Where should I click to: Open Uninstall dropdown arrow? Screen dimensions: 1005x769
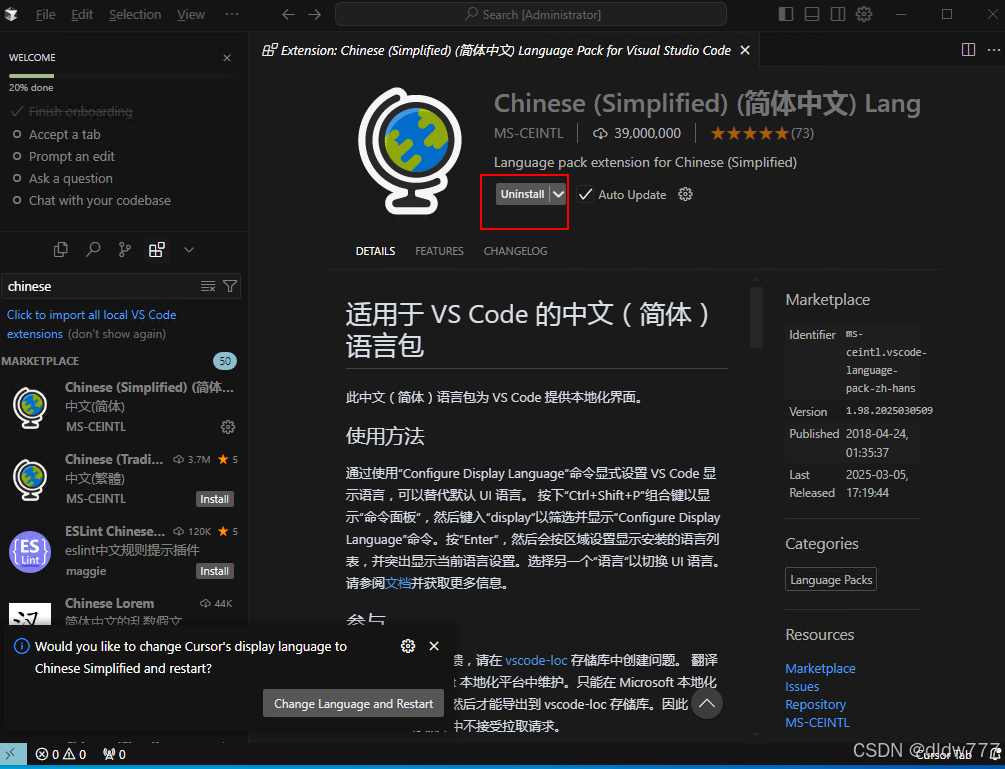point(558,194)
